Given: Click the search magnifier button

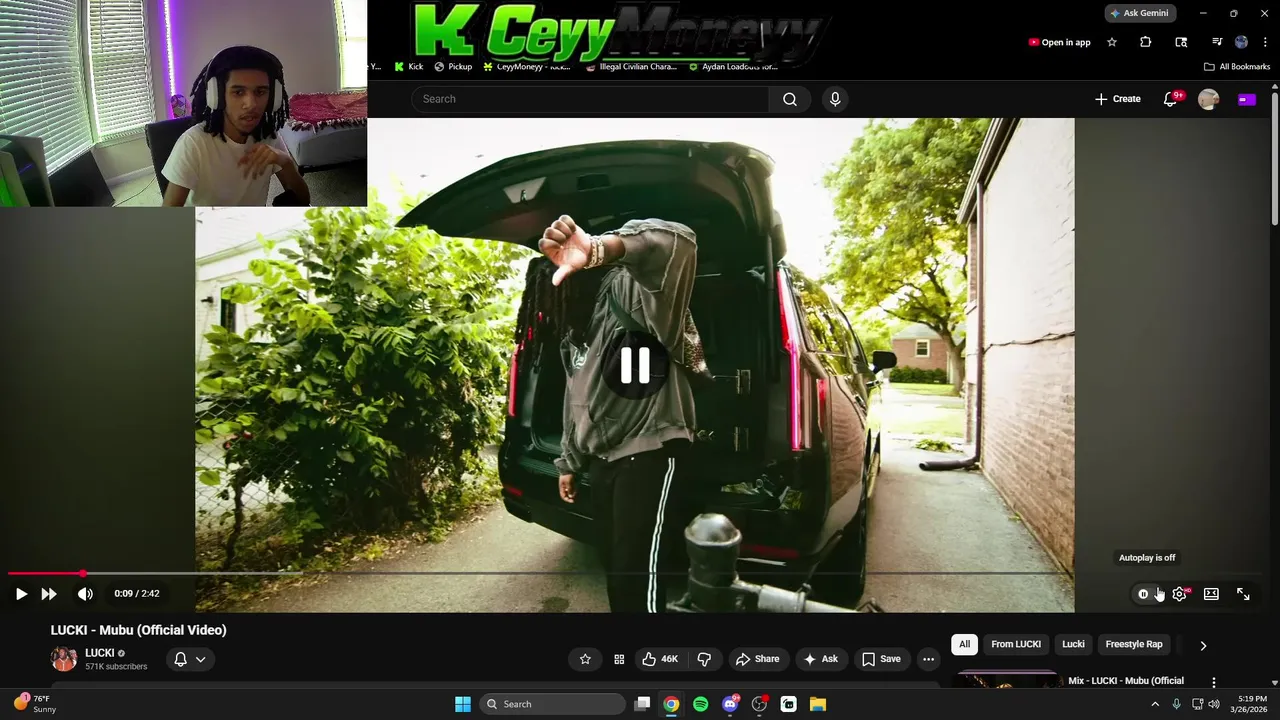Looking at the screenshot, I should click(x=790, y=99).
